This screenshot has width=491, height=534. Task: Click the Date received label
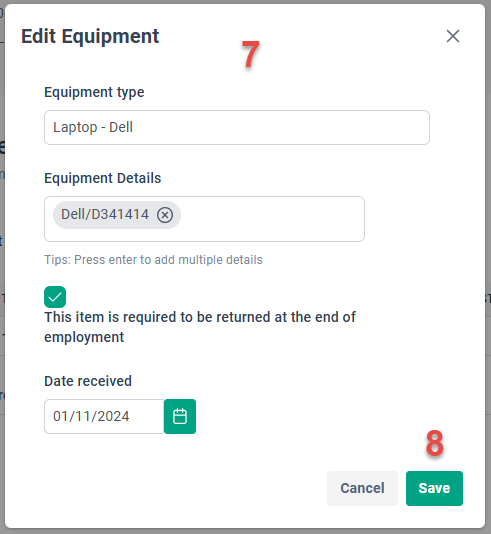coord(88,381)
